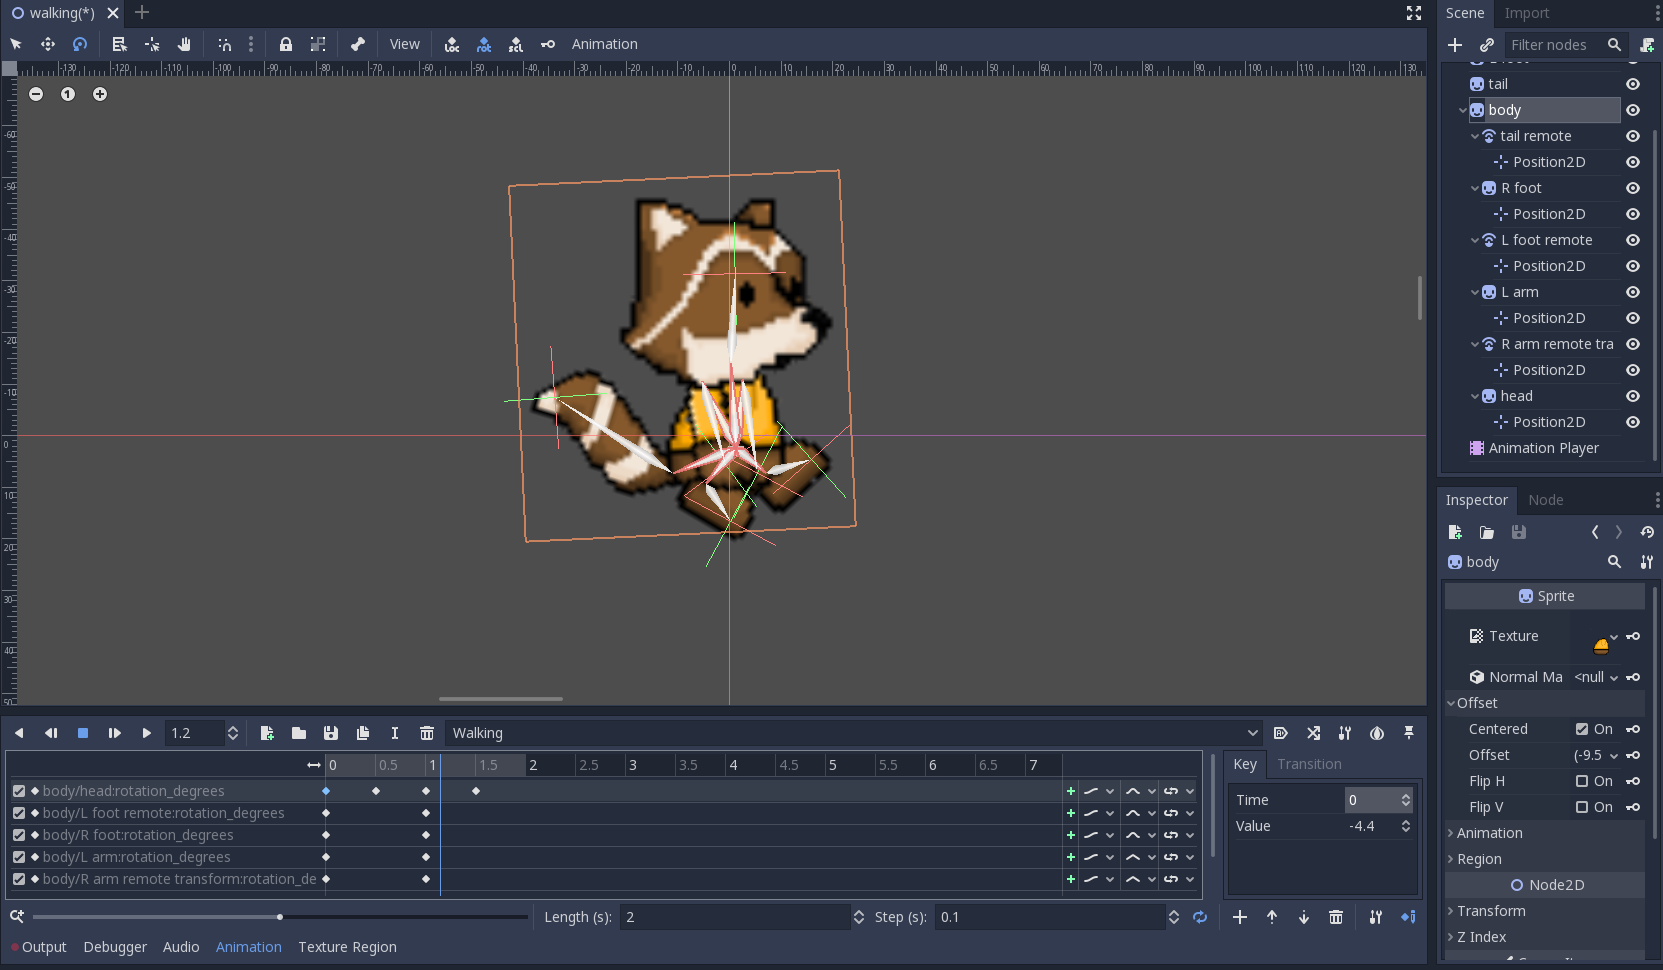Toggle visibility of the body node
Screen dimensions: 1663x970
1633,110
